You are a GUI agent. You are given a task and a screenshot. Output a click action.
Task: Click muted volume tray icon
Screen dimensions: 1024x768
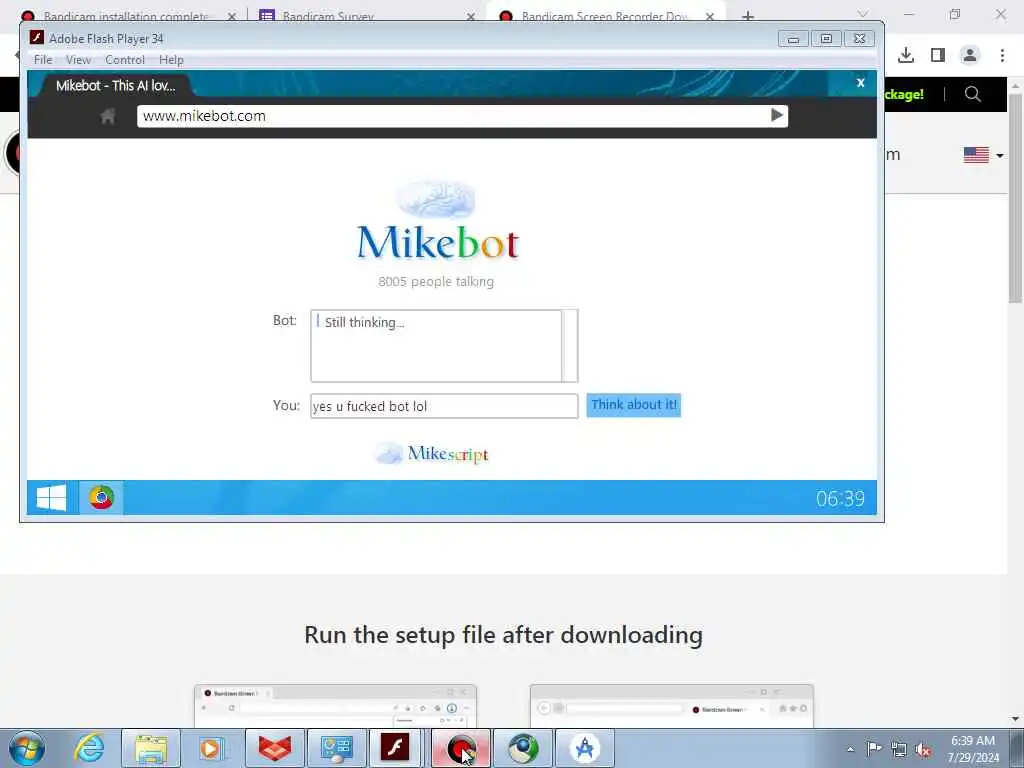(923, 749)
